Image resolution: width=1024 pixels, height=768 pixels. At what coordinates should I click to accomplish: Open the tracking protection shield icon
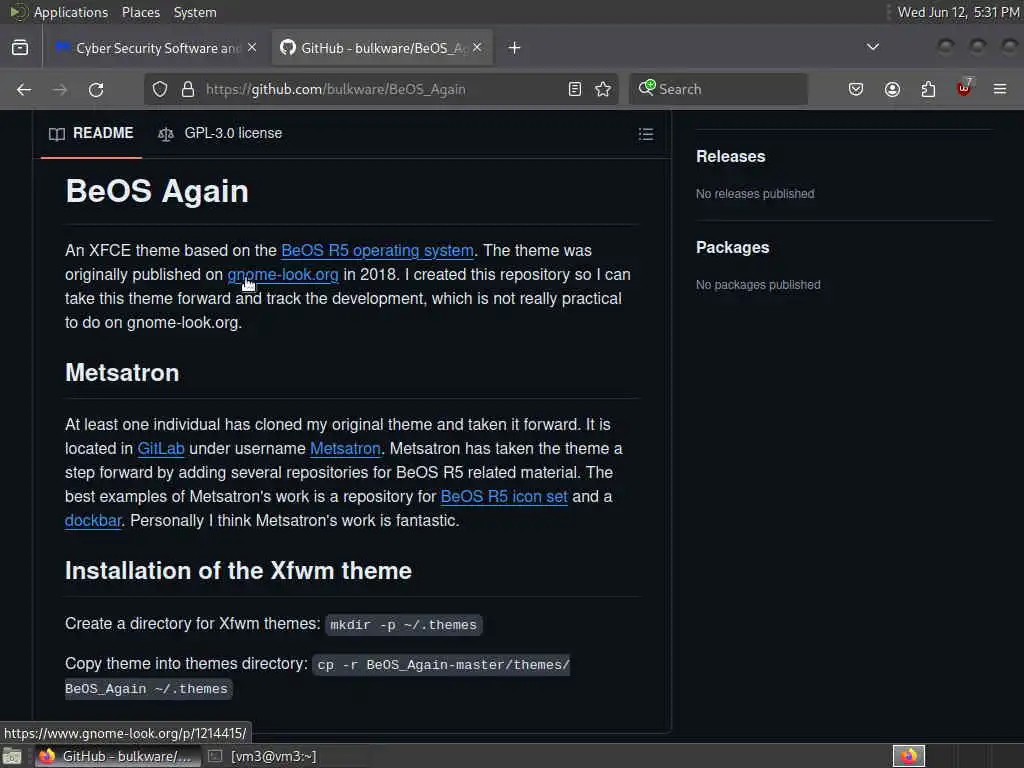160,89
